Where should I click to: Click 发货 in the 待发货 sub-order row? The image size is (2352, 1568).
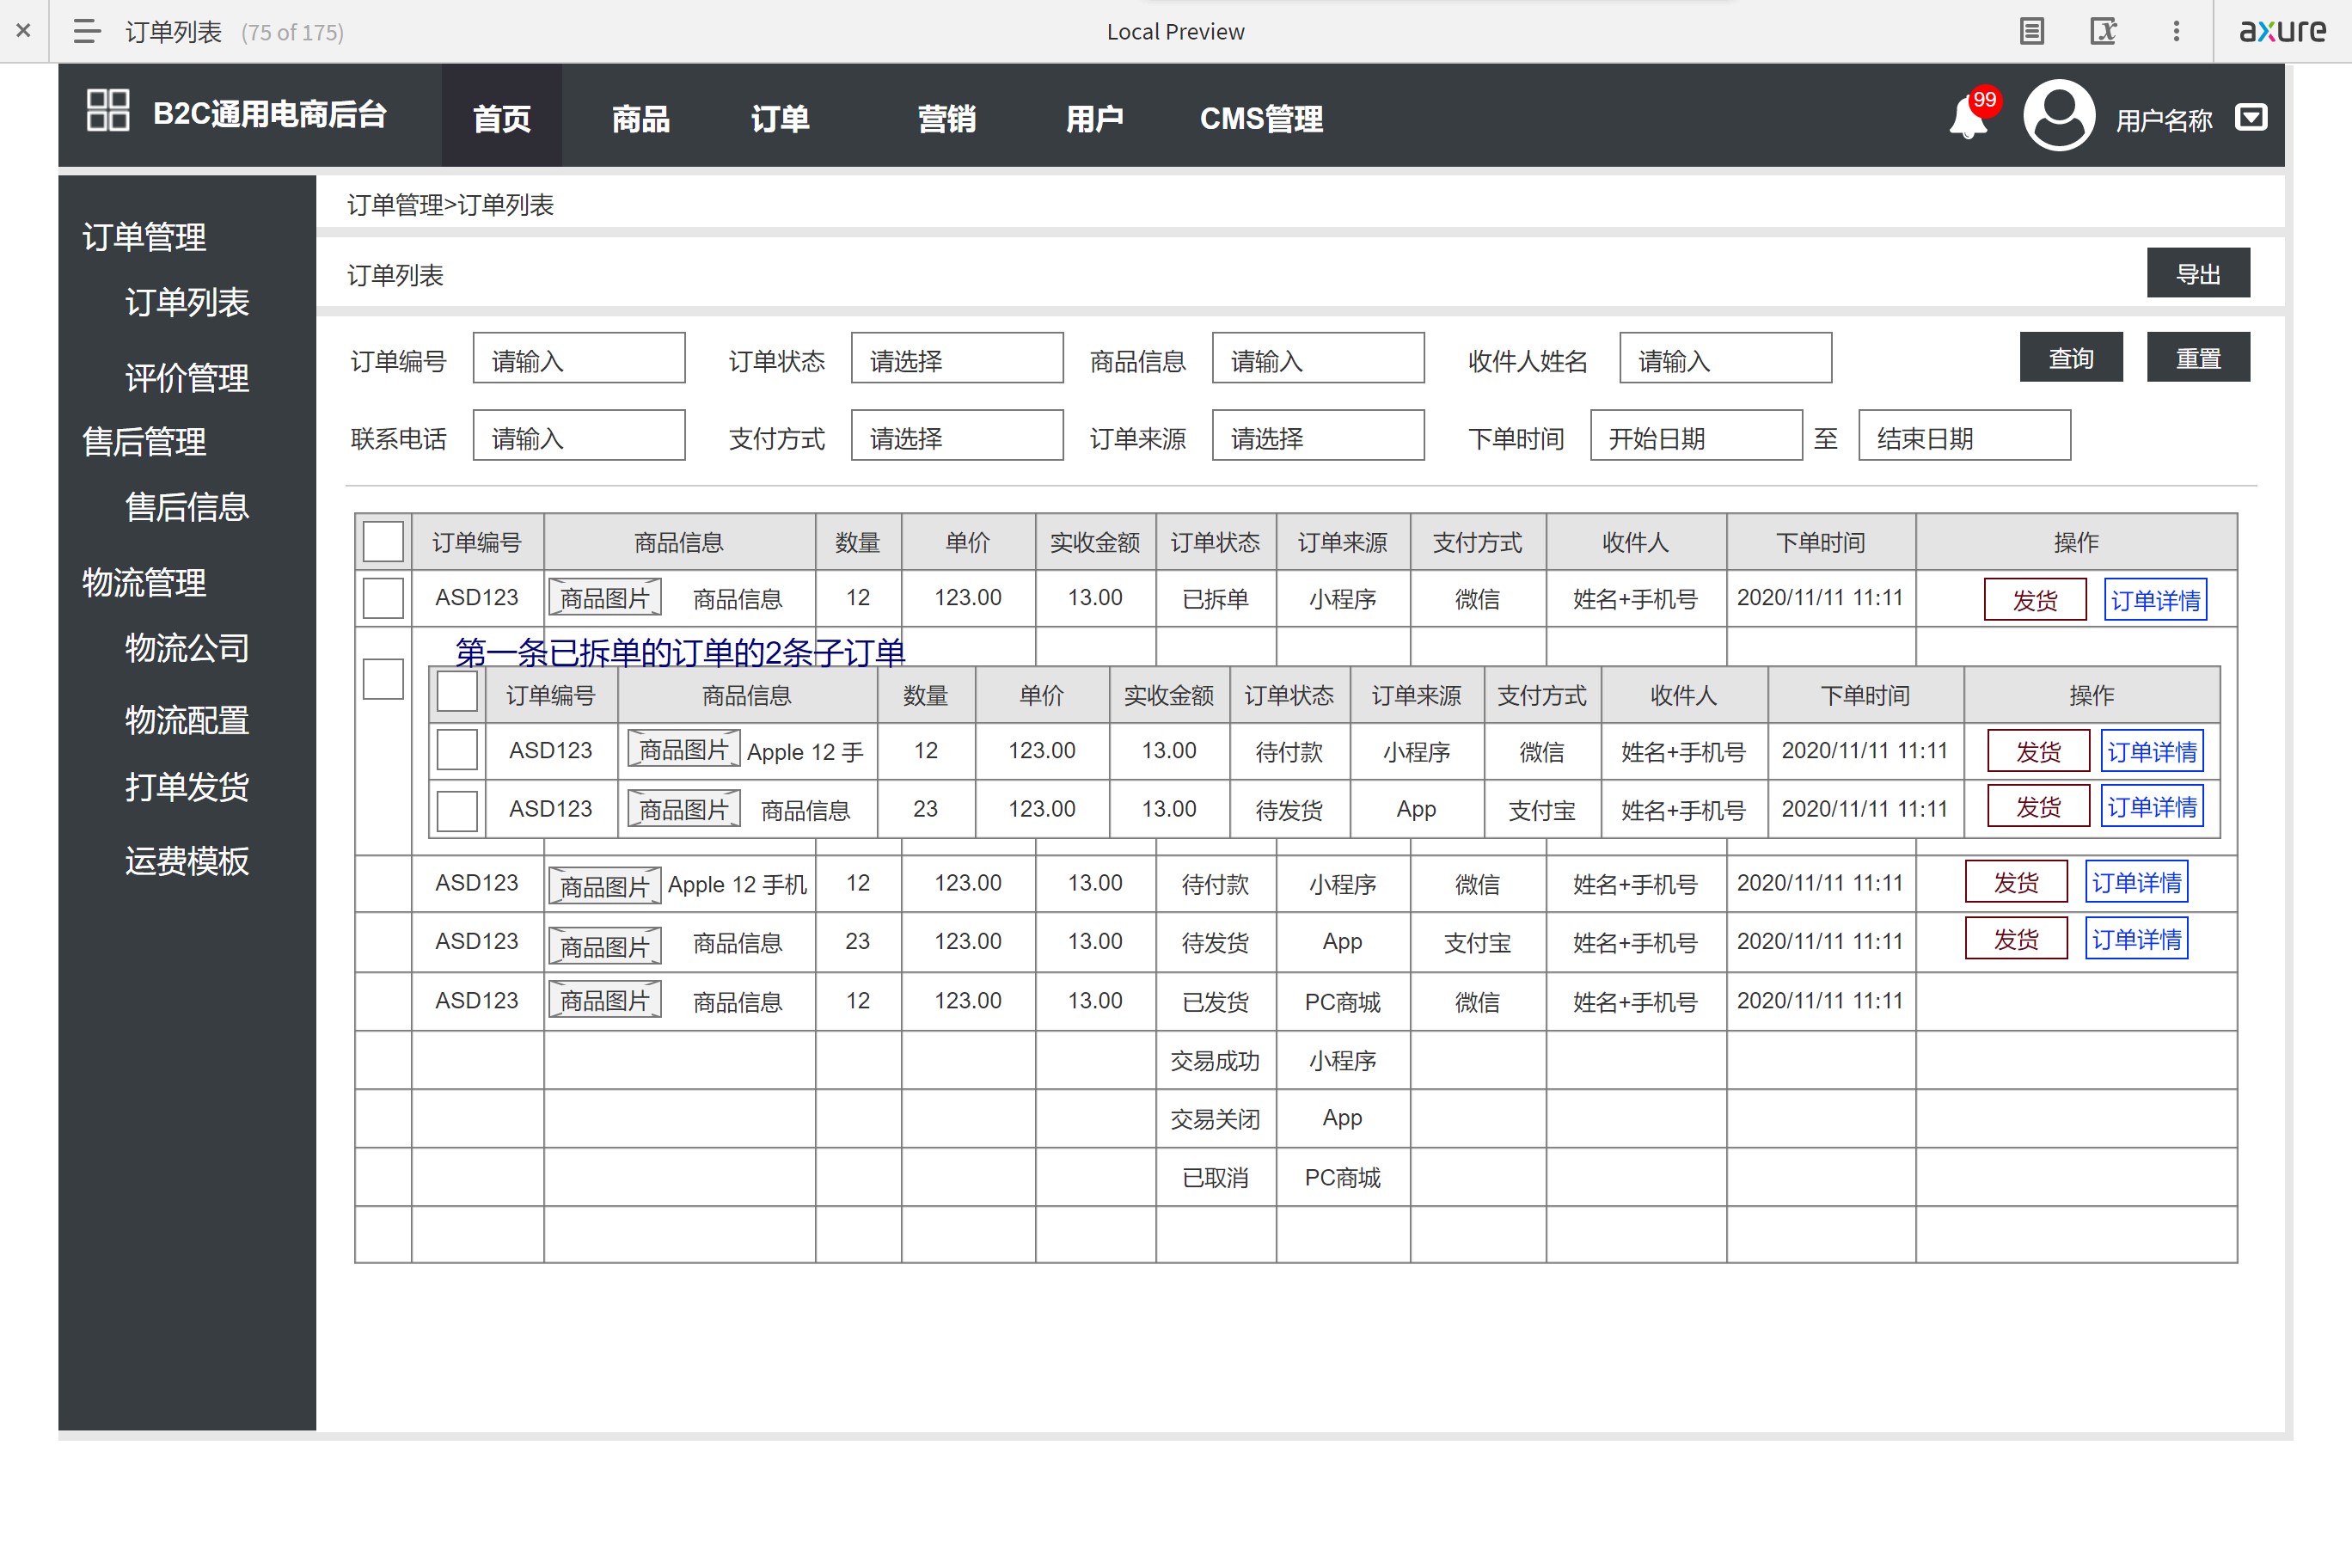[x=2038, y=806]
